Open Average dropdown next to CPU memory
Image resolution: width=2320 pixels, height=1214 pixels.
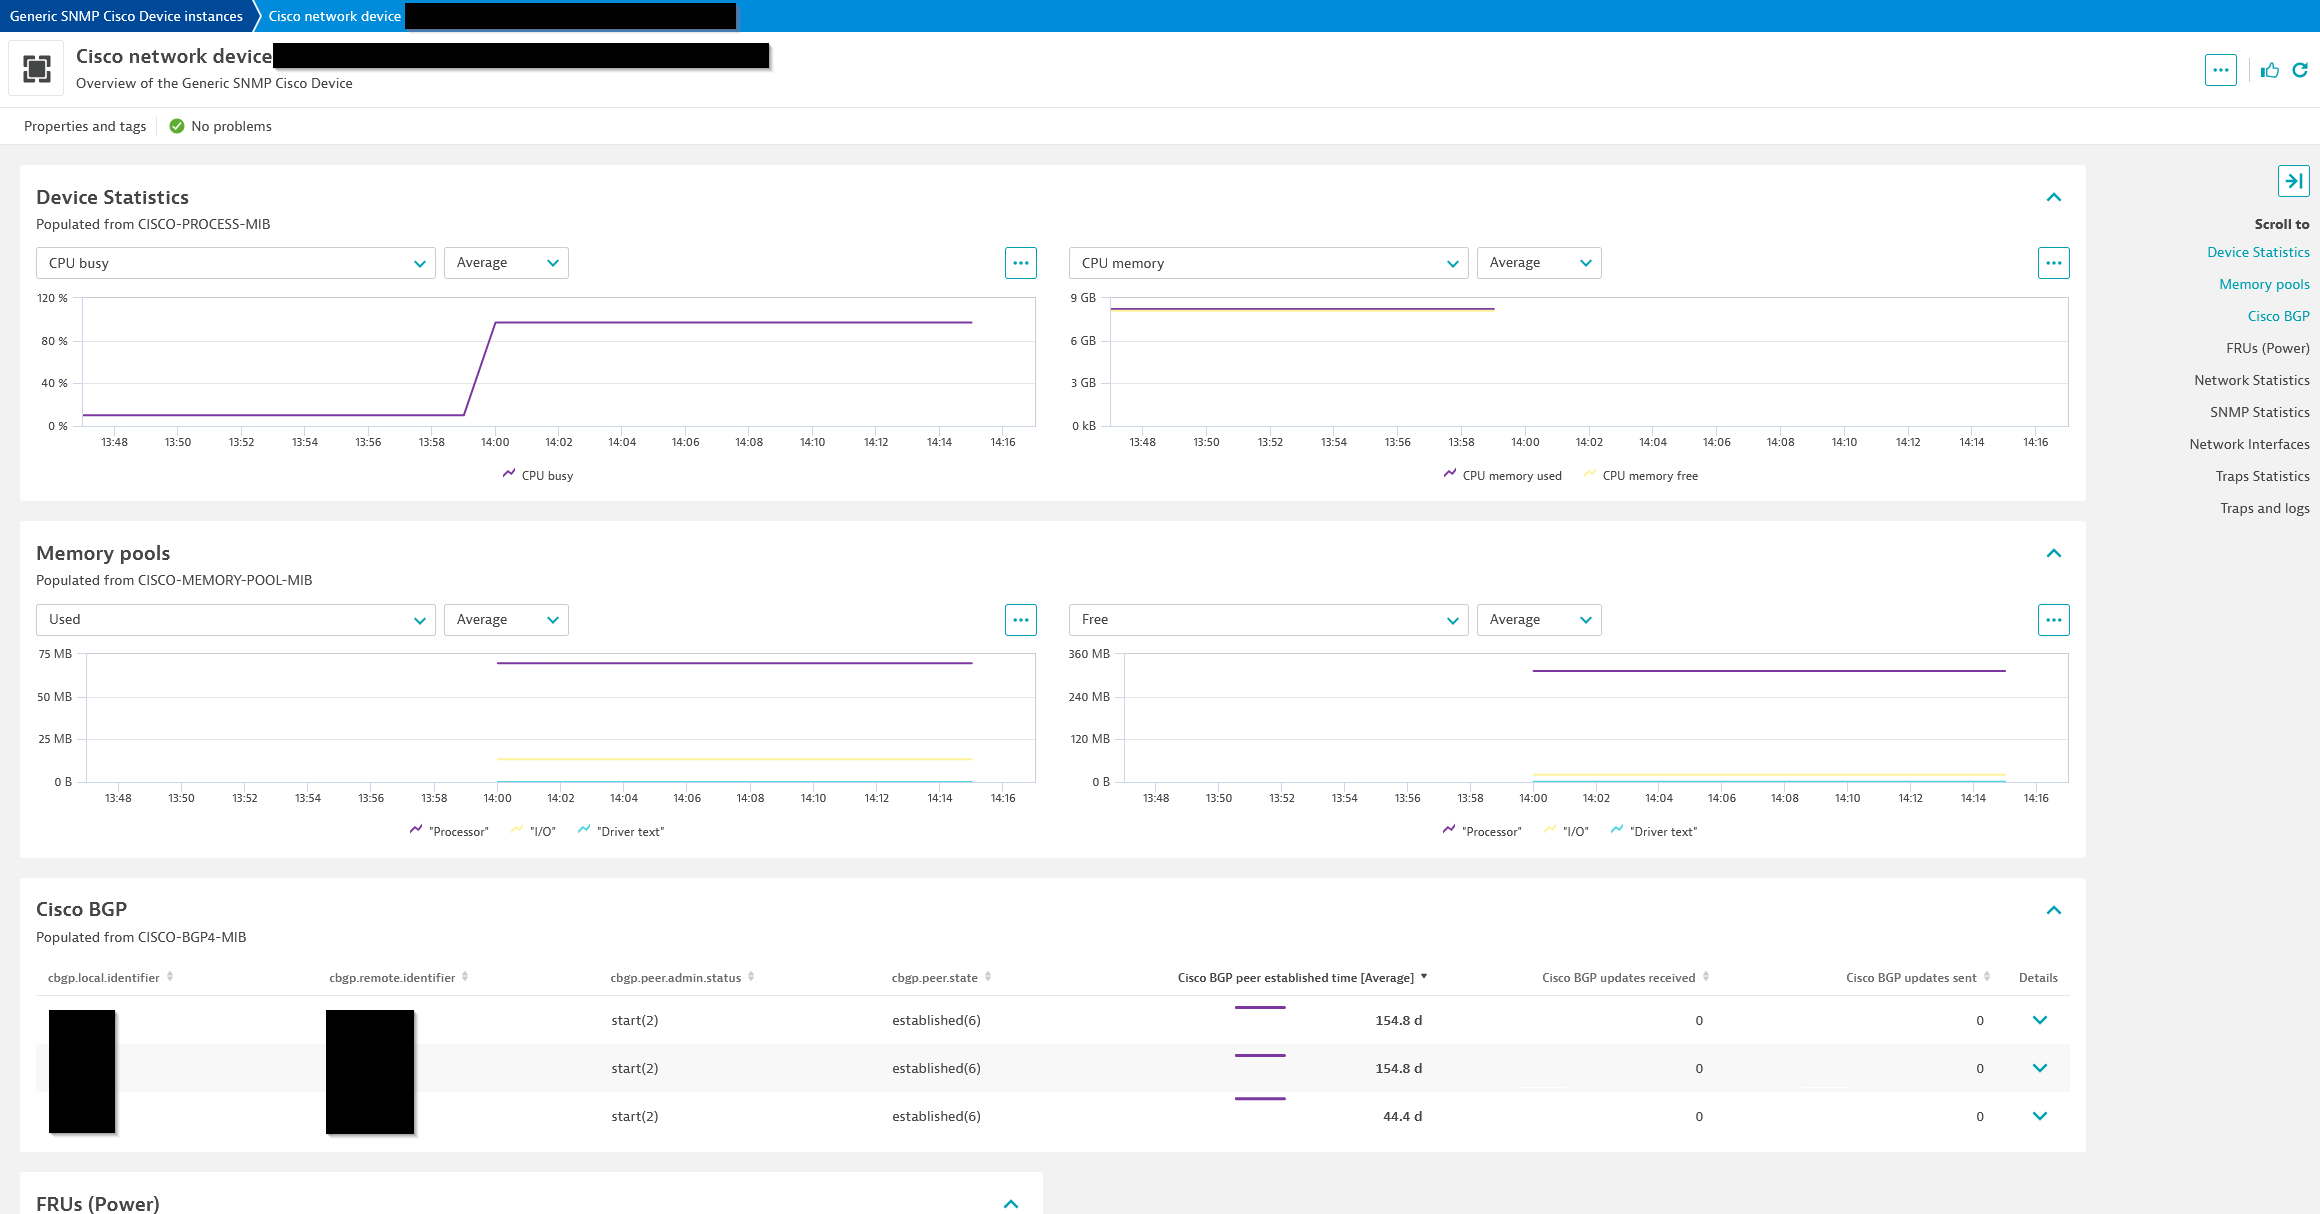click(x=1539, y=263)
